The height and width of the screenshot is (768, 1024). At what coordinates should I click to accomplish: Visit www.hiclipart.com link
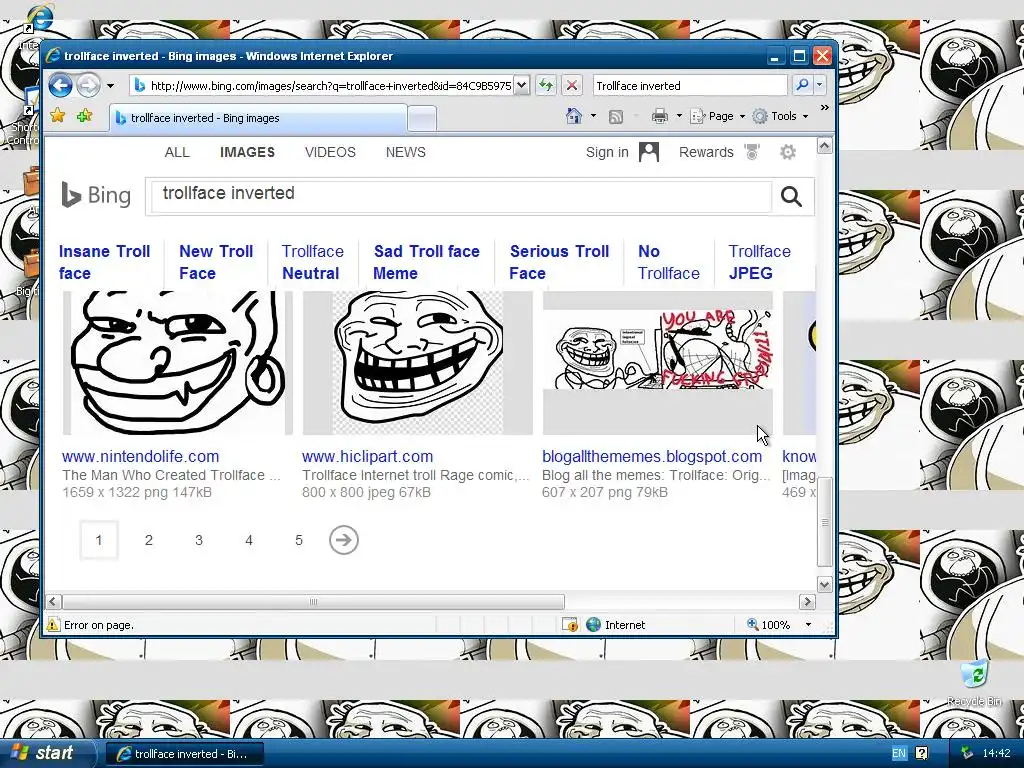tap(367, 456)
